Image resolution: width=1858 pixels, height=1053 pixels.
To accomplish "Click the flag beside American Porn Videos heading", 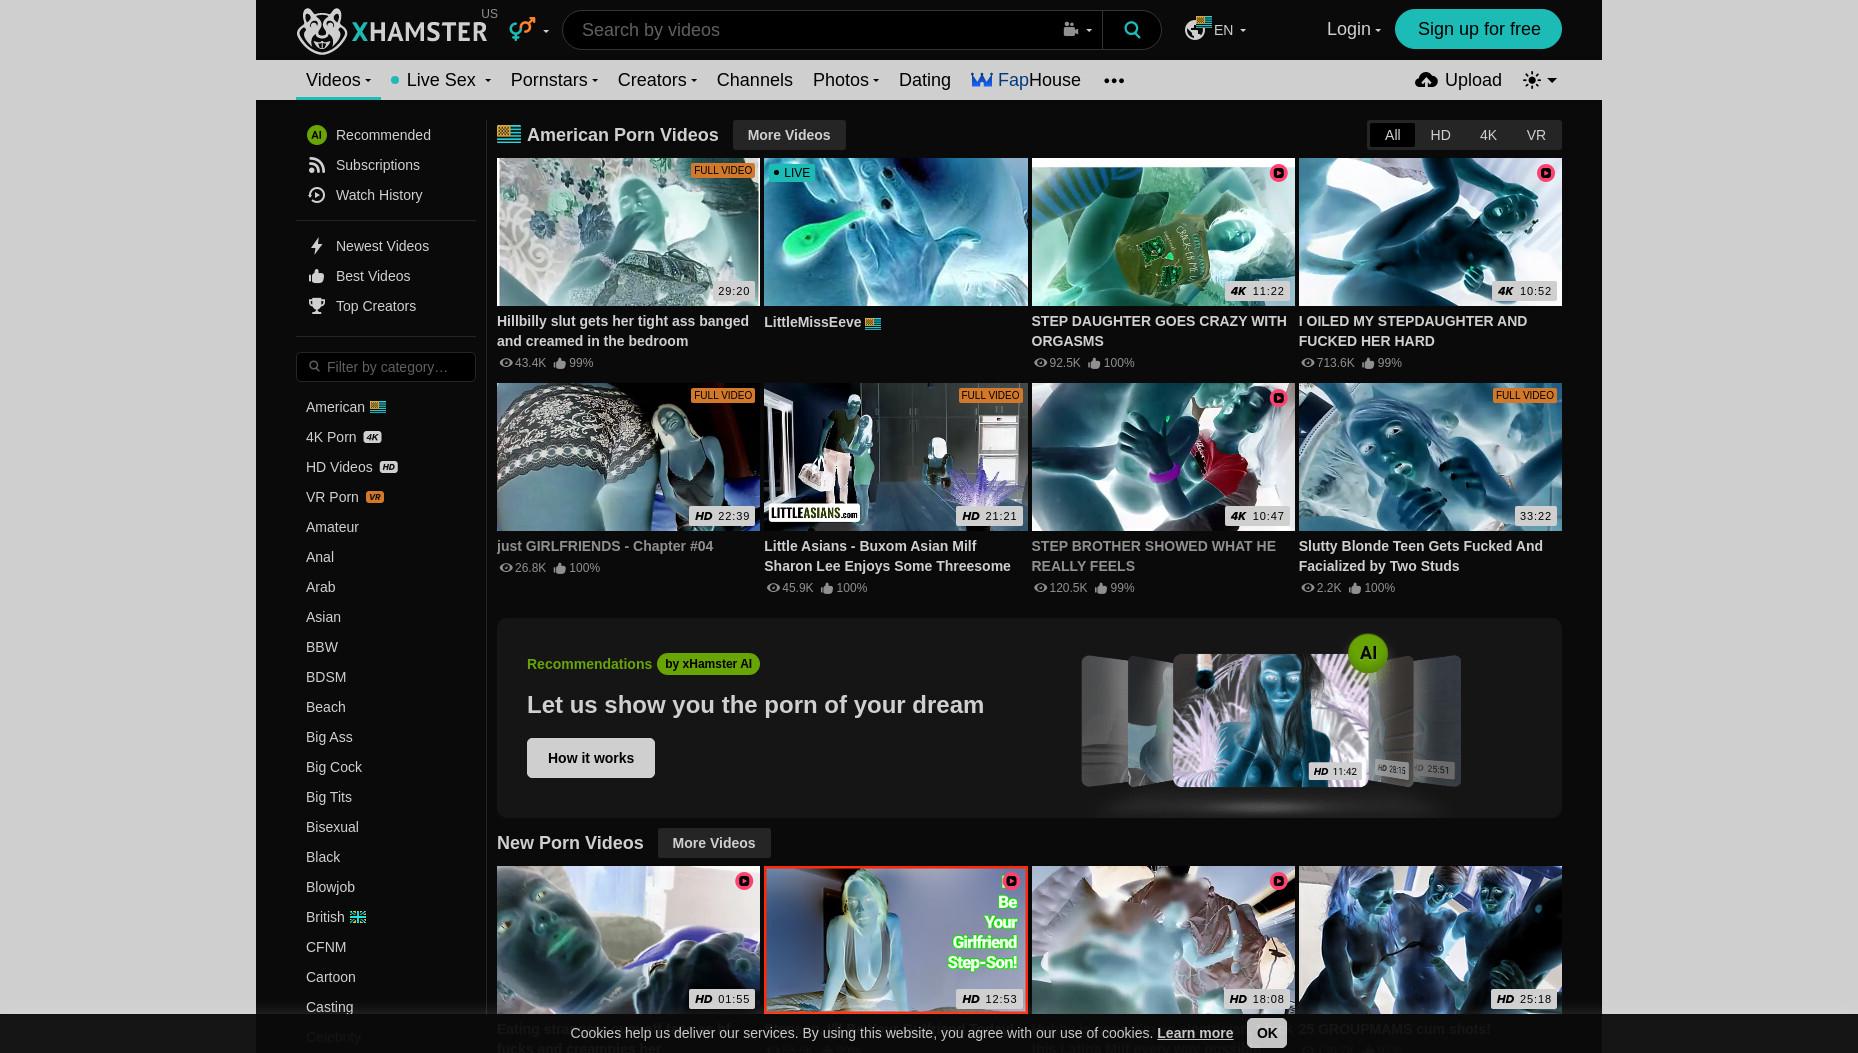I will click(x=509, y=134).
